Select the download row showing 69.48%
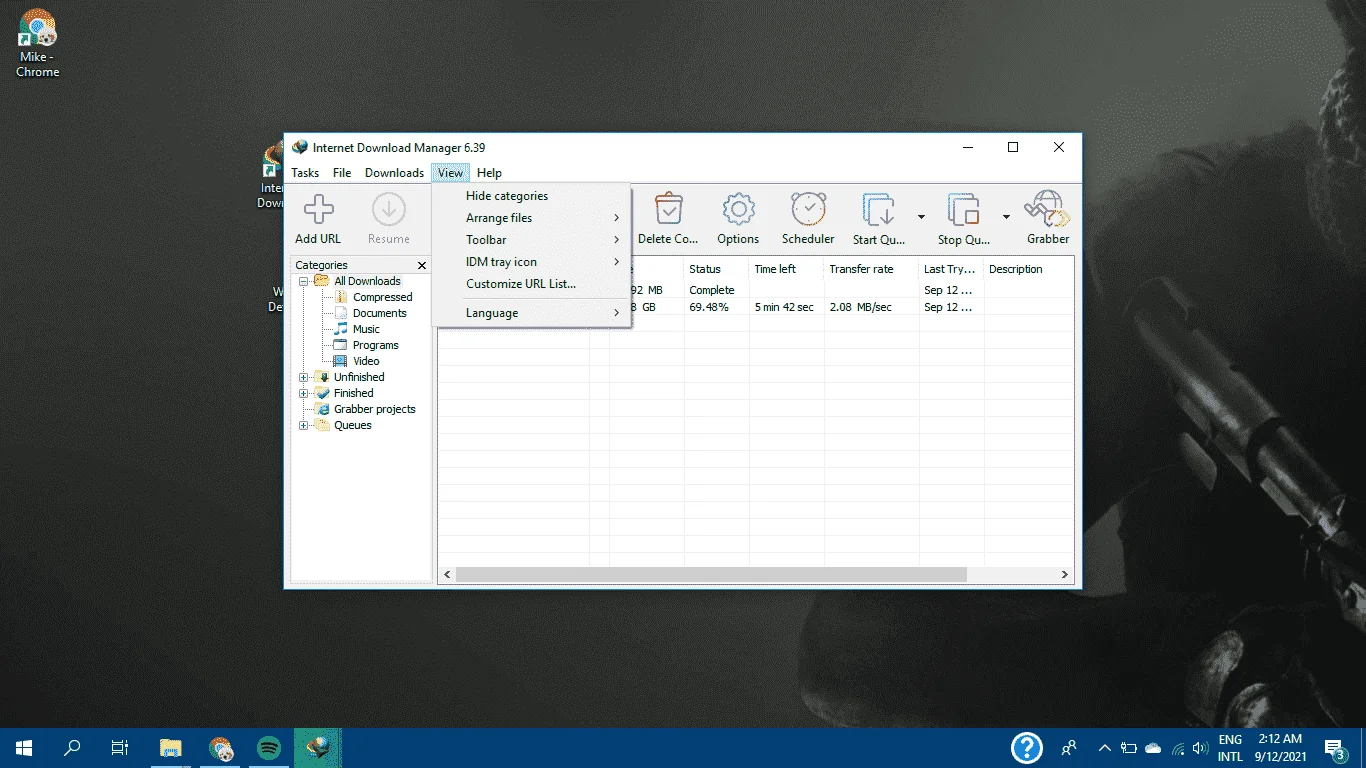This screenshot has width=1366, height=768. point(756,307)
